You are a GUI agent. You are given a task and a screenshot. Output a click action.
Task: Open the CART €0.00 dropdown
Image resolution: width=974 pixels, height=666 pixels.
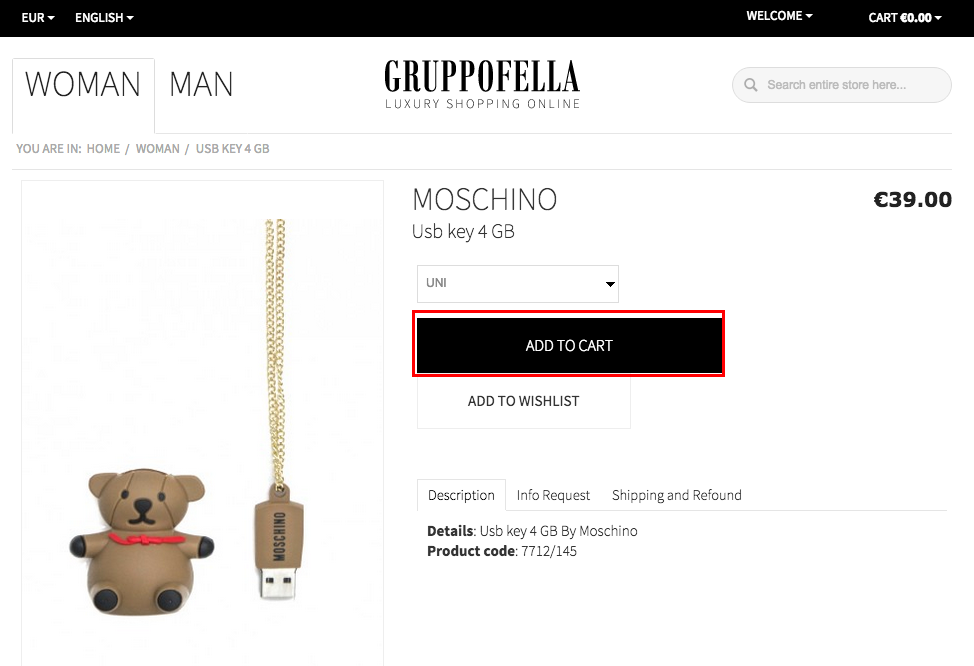click(x=904, y=17)
